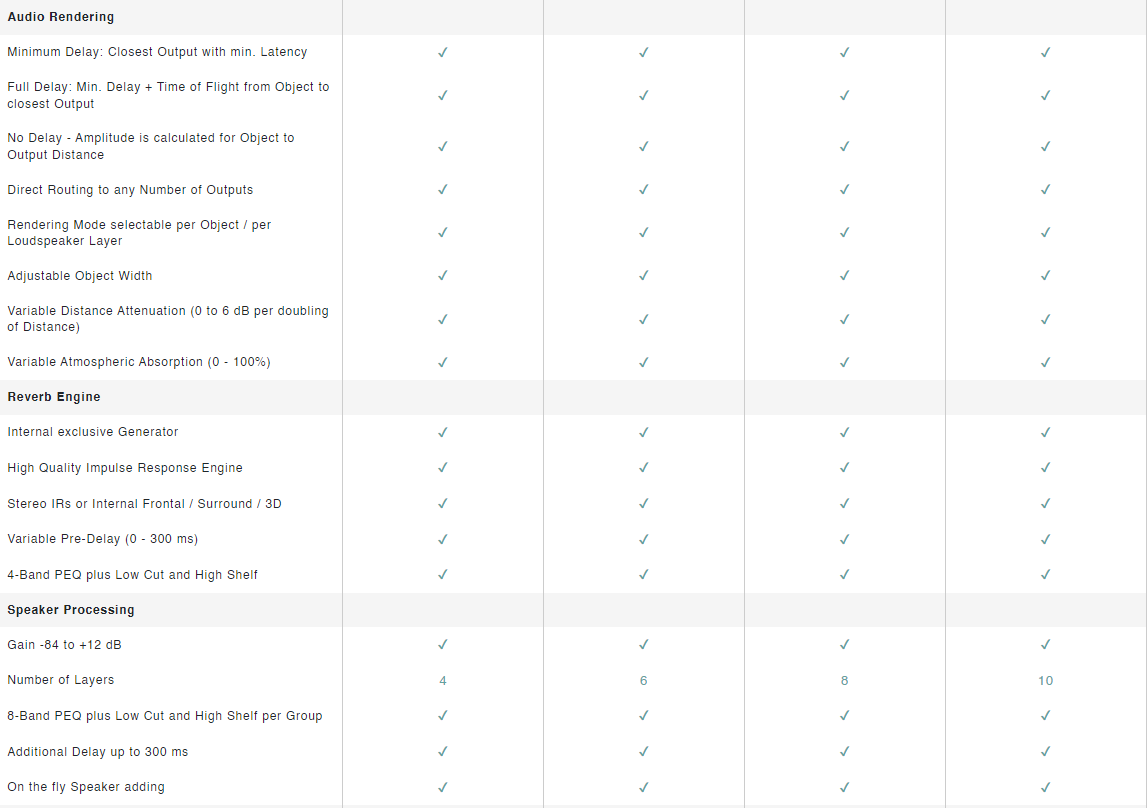Click the Stereo IRs or Internal Frontal label
The image size is (1148, 808).
click(144, 504)
